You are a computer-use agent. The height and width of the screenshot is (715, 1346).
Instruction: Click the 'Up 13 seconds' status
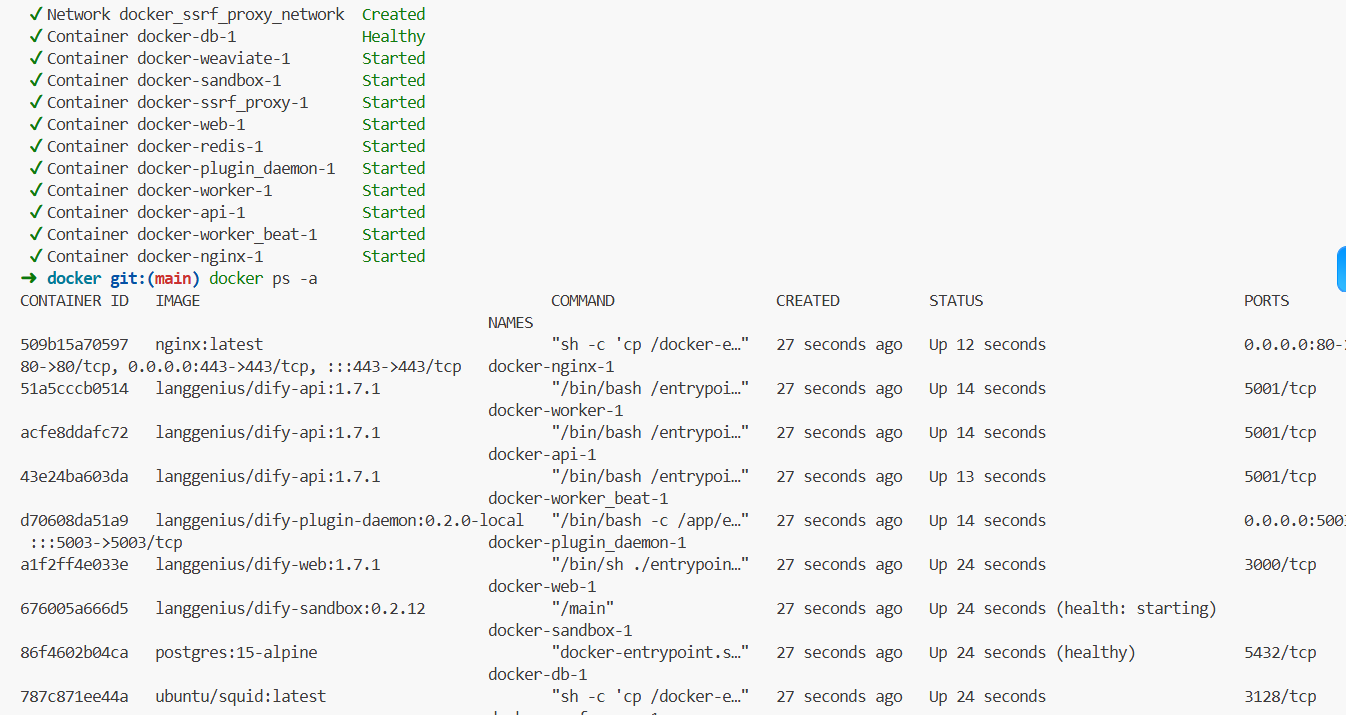(x=987, y=477)
